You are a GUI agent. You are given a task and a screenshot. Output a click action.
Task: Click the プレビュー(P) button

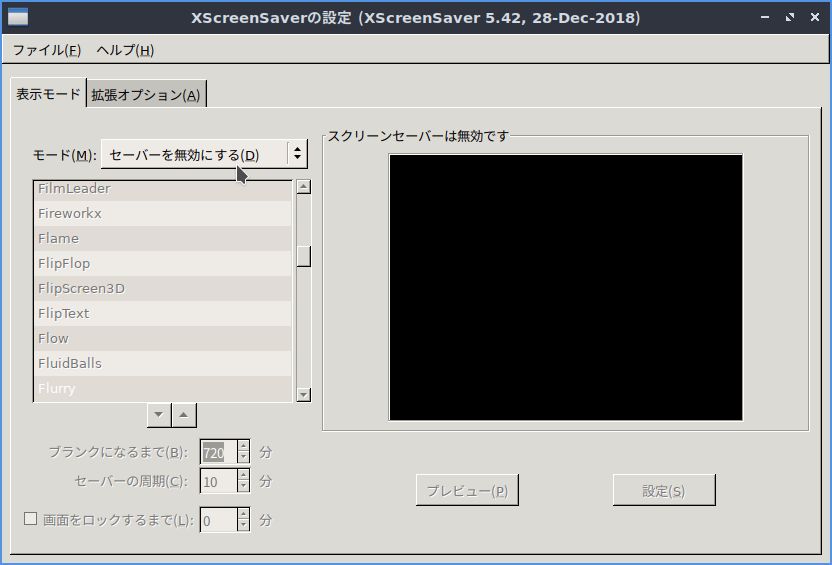point(467,490)
